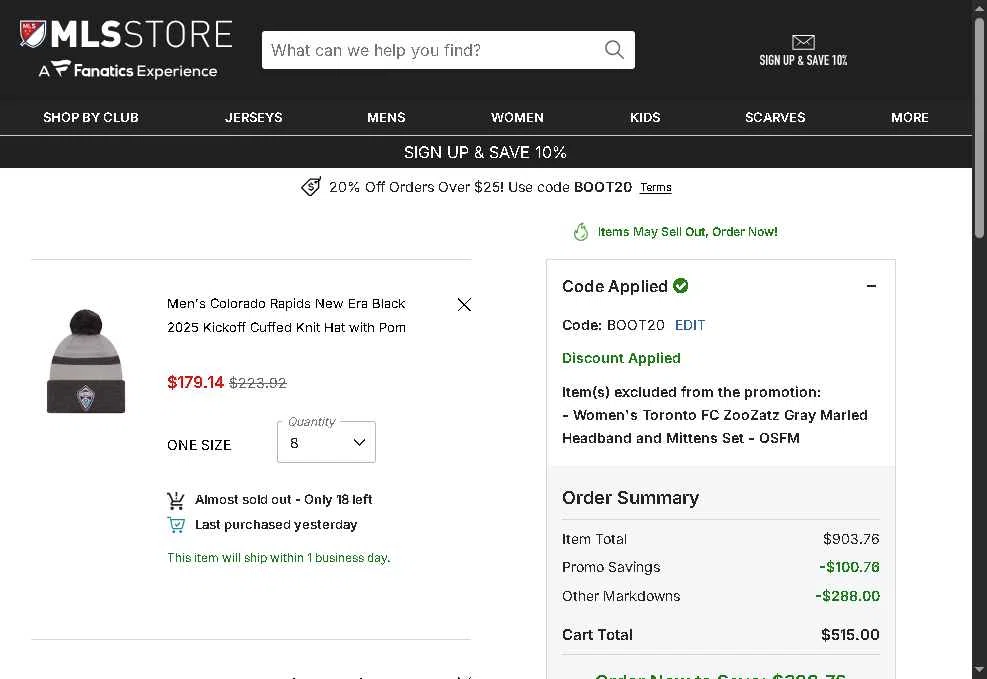Click the Item Total $903.76 value
Screen dimensions: 987x679
(x=851, y=539)
